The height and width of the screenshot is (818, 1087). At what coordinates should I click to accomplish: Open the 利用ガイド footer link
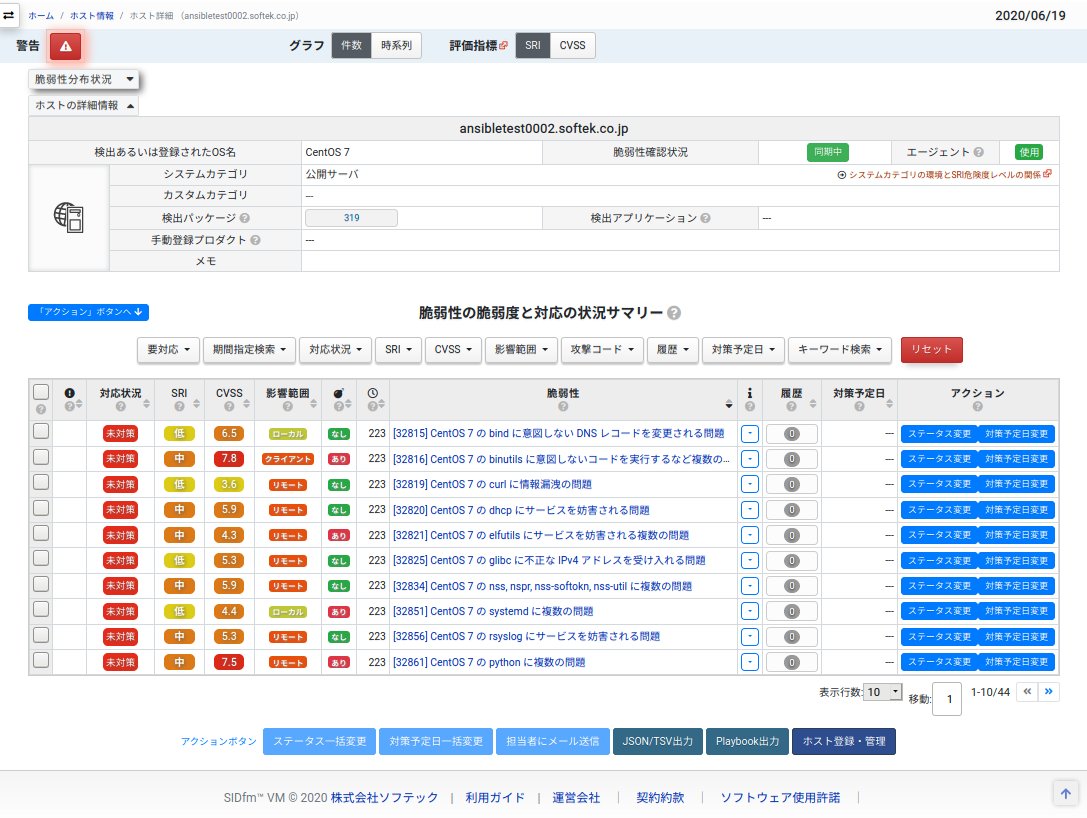coord(495,798)
